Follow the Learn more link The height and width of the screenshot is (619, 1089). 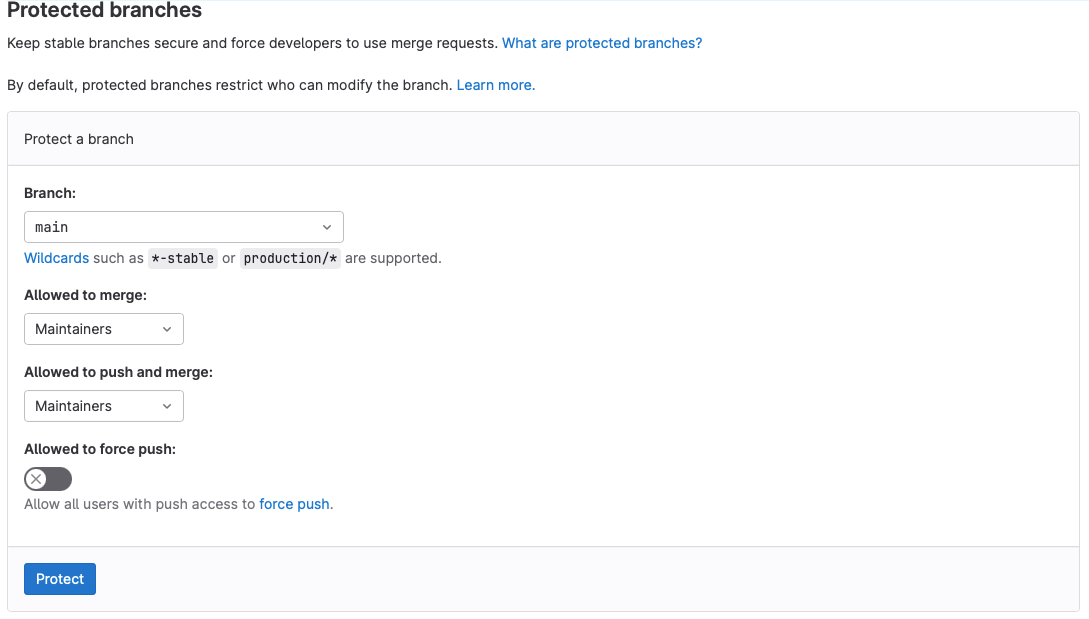[496, 85]
